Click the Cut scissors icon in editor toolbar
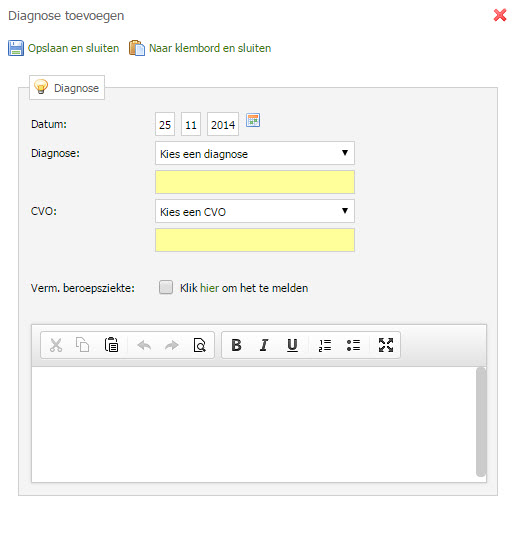 tap(56, 345)
